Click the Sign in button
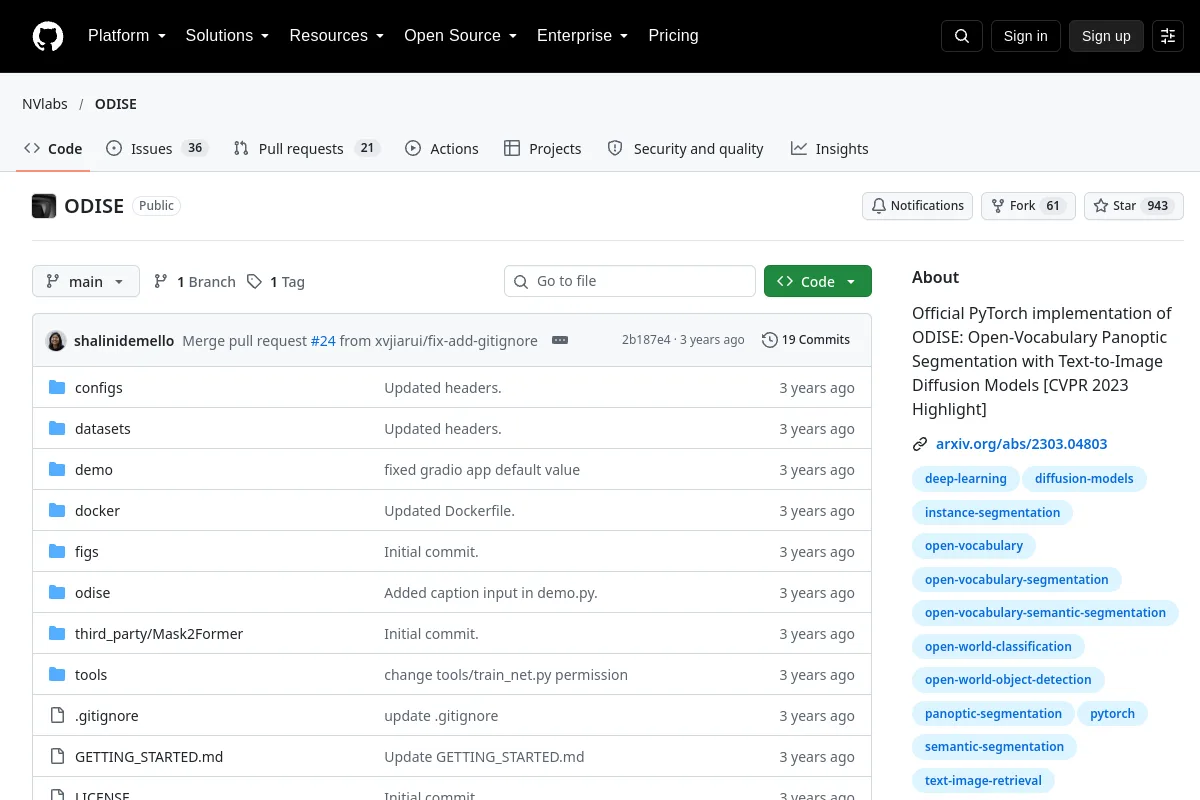 coord(1026,36)
